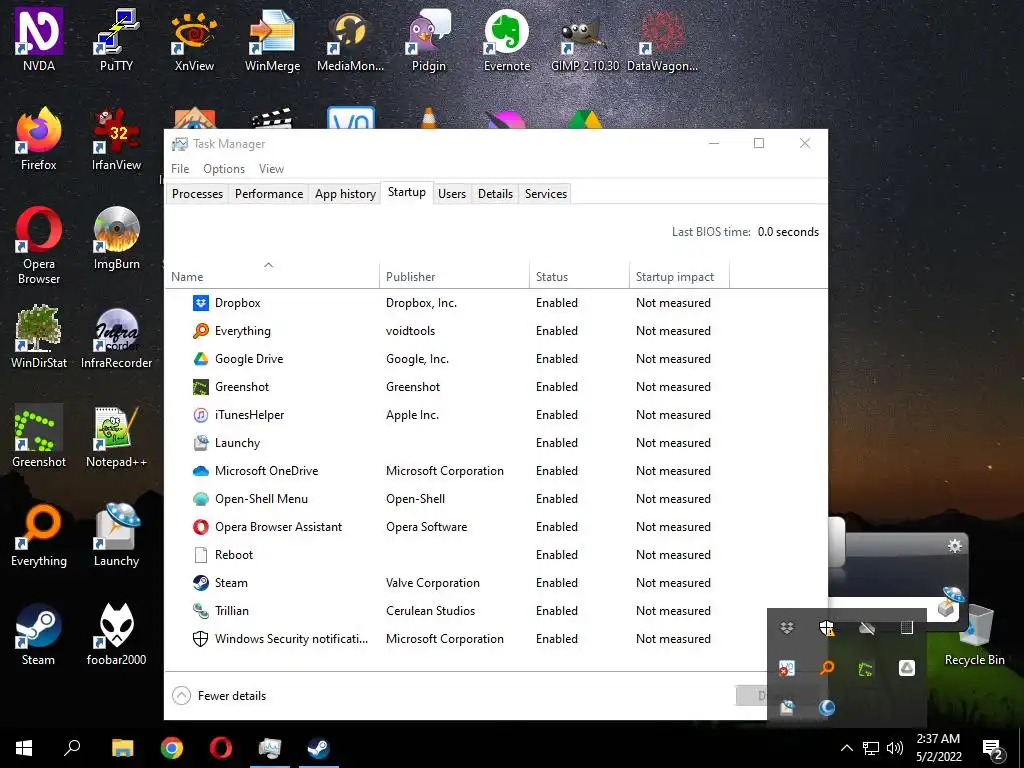The image size is (1024, 768).
Task: Open the File menu in Task Manager
Action: point(180,168)
